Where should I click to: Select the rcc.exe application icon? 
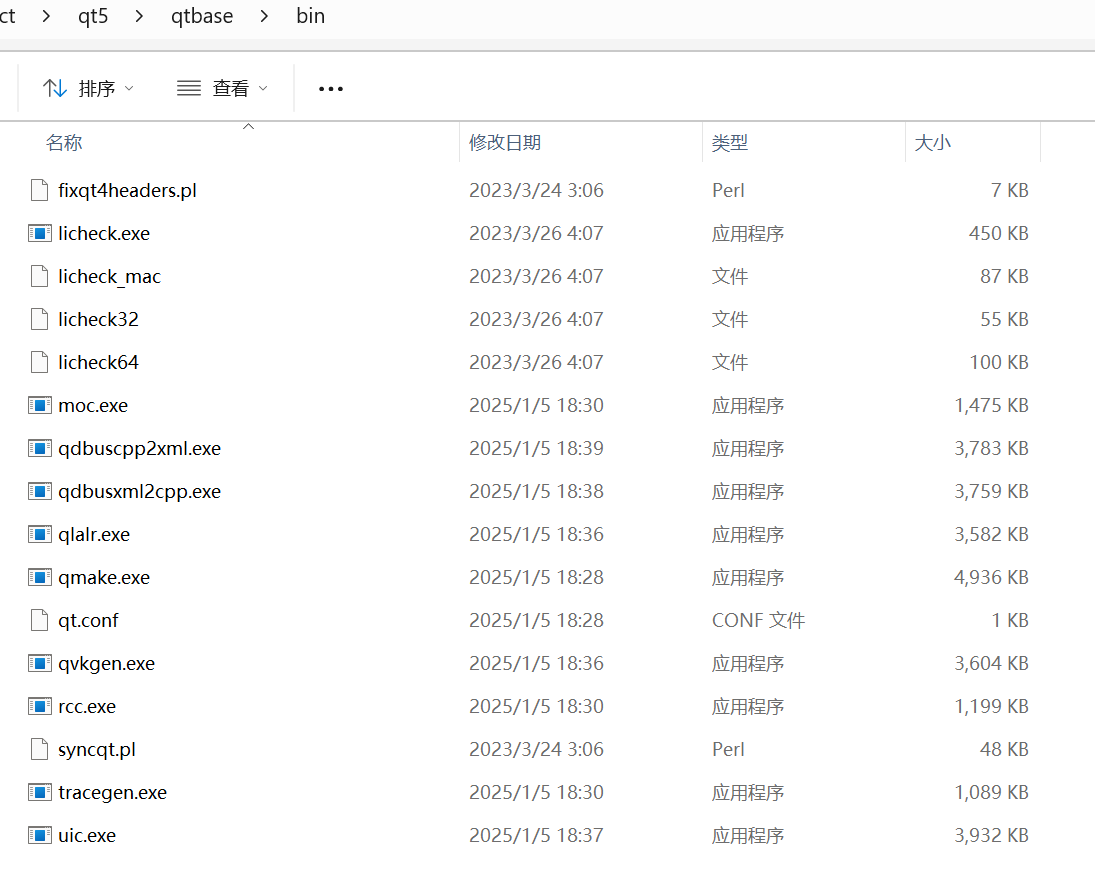[x=40, y=707]
